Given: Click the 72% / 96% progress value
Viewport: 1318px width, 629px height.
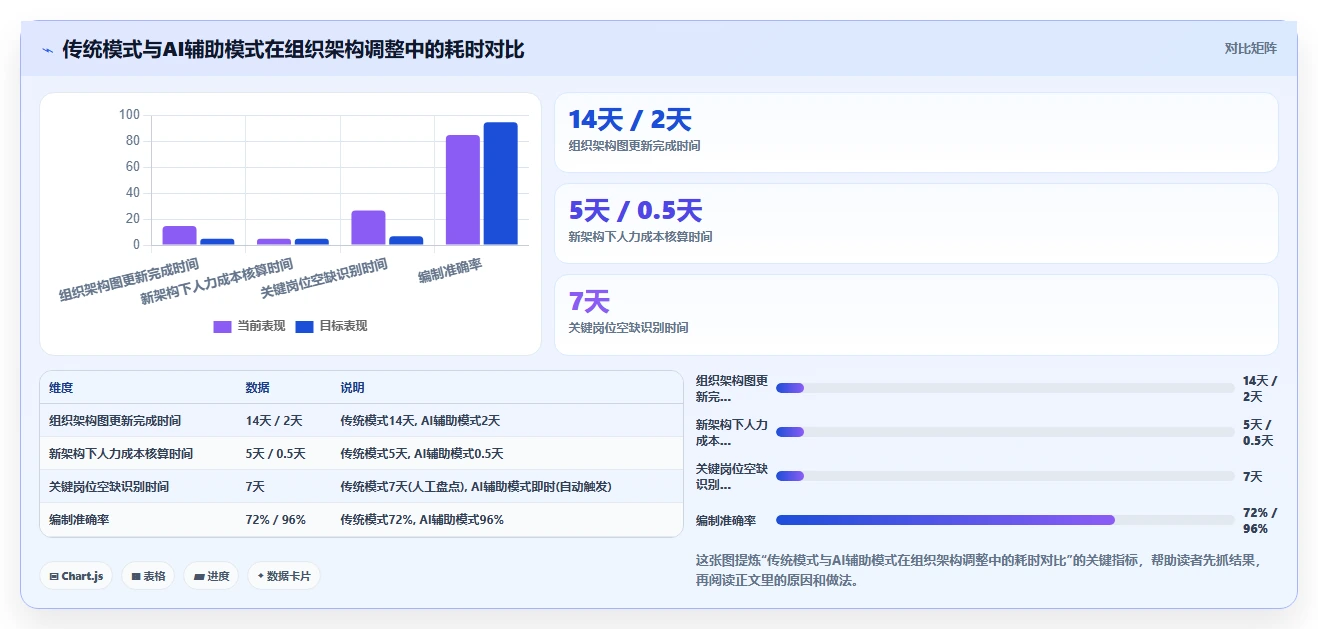Looking at the screenshot, I should point(1260,520).
